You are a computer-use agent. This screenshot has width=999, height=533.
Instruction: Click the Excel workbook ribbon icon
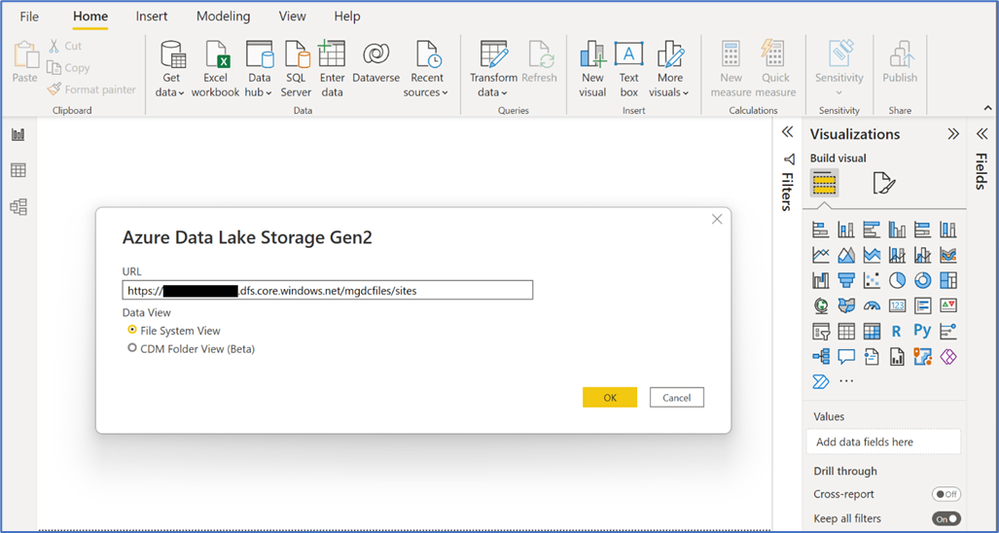pos(215,69)
